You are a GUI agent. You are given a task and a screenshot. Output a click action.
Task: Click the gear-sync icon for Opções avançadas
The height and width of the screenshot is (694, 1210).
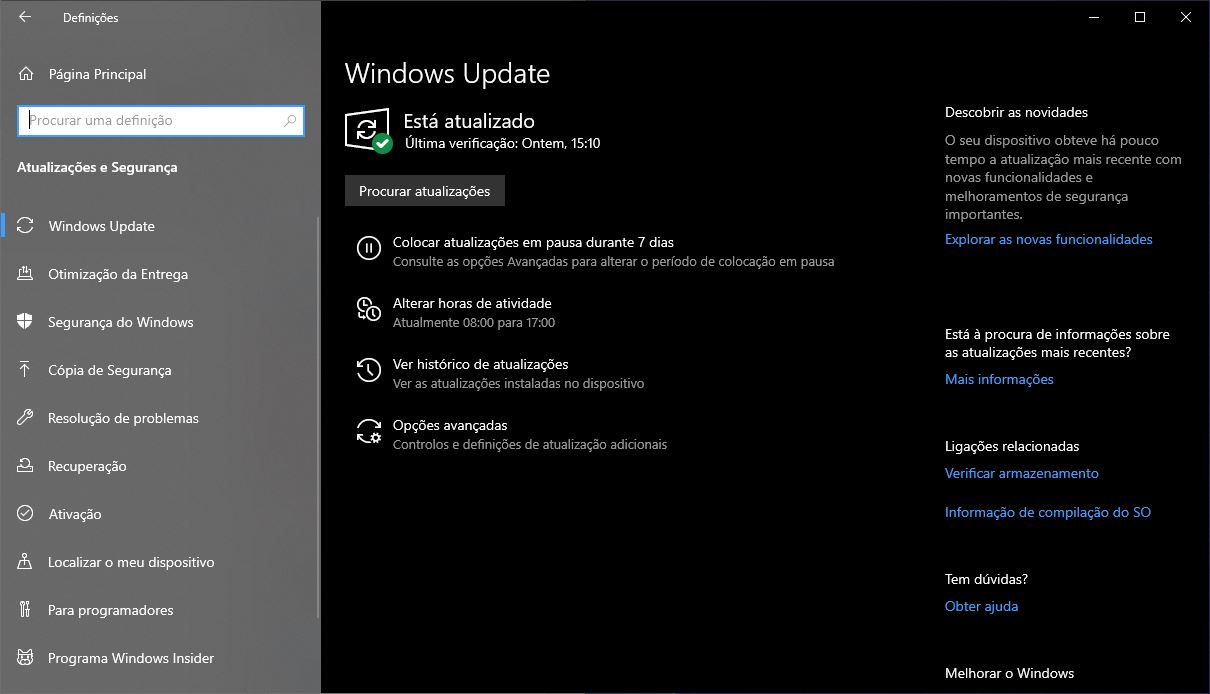click(x=369, y=431)
